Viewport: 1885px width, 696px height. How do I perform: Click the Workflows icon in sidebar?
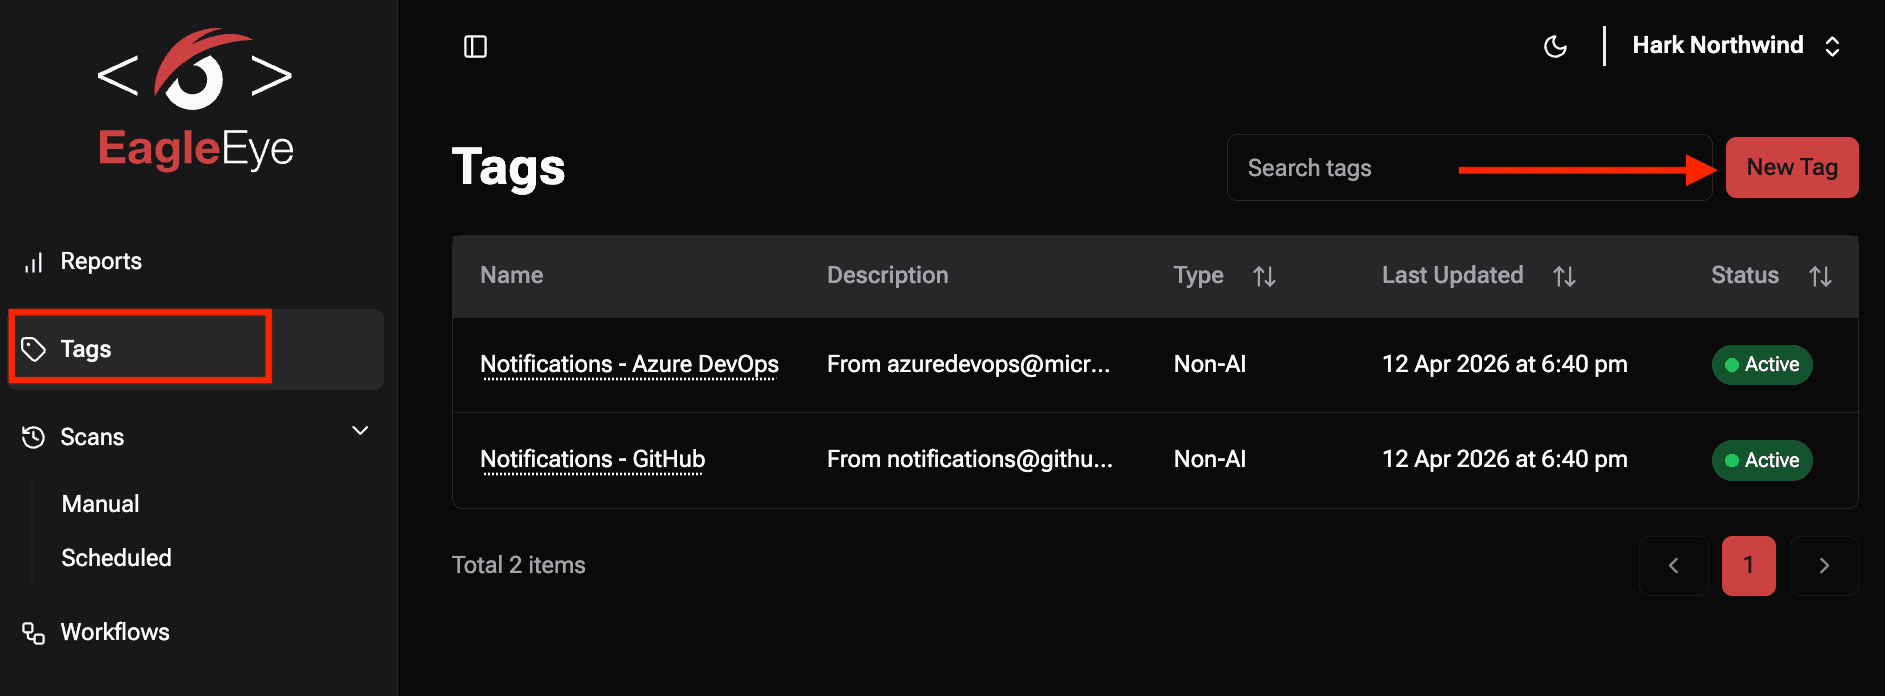[34, 633]
